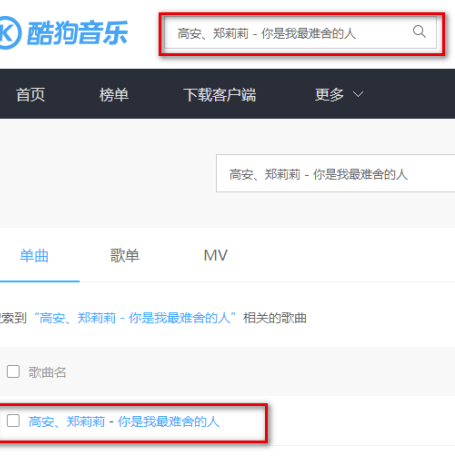Tick the select-all checkbox beside 歌曲名
Image resolution: width=455 pixels, height=458 pixels.
coord(13,371)
